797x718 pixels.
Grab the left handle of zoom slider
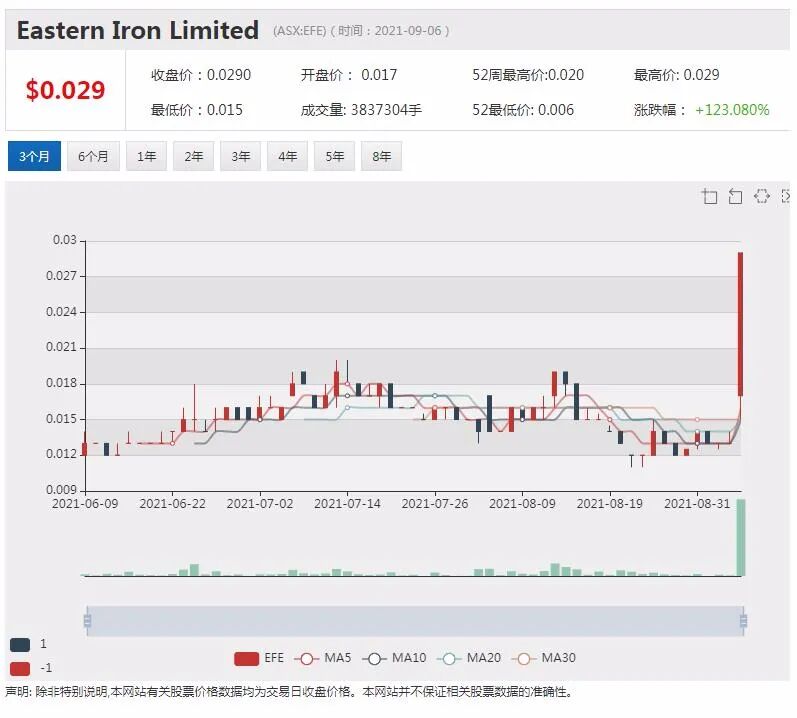(x=87, y=620)
